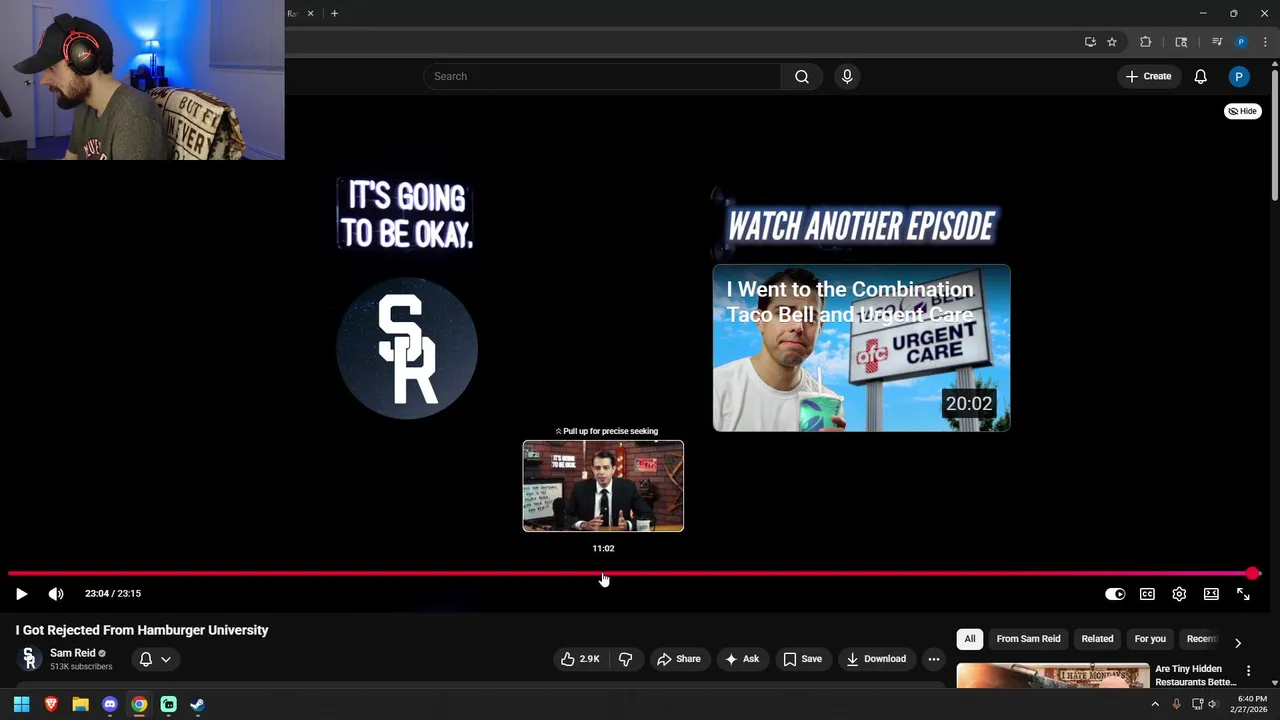The width and height of the screenshot is (1280, 720).
Task: Mute the video volume speaker icon
Action: [56, 594]
